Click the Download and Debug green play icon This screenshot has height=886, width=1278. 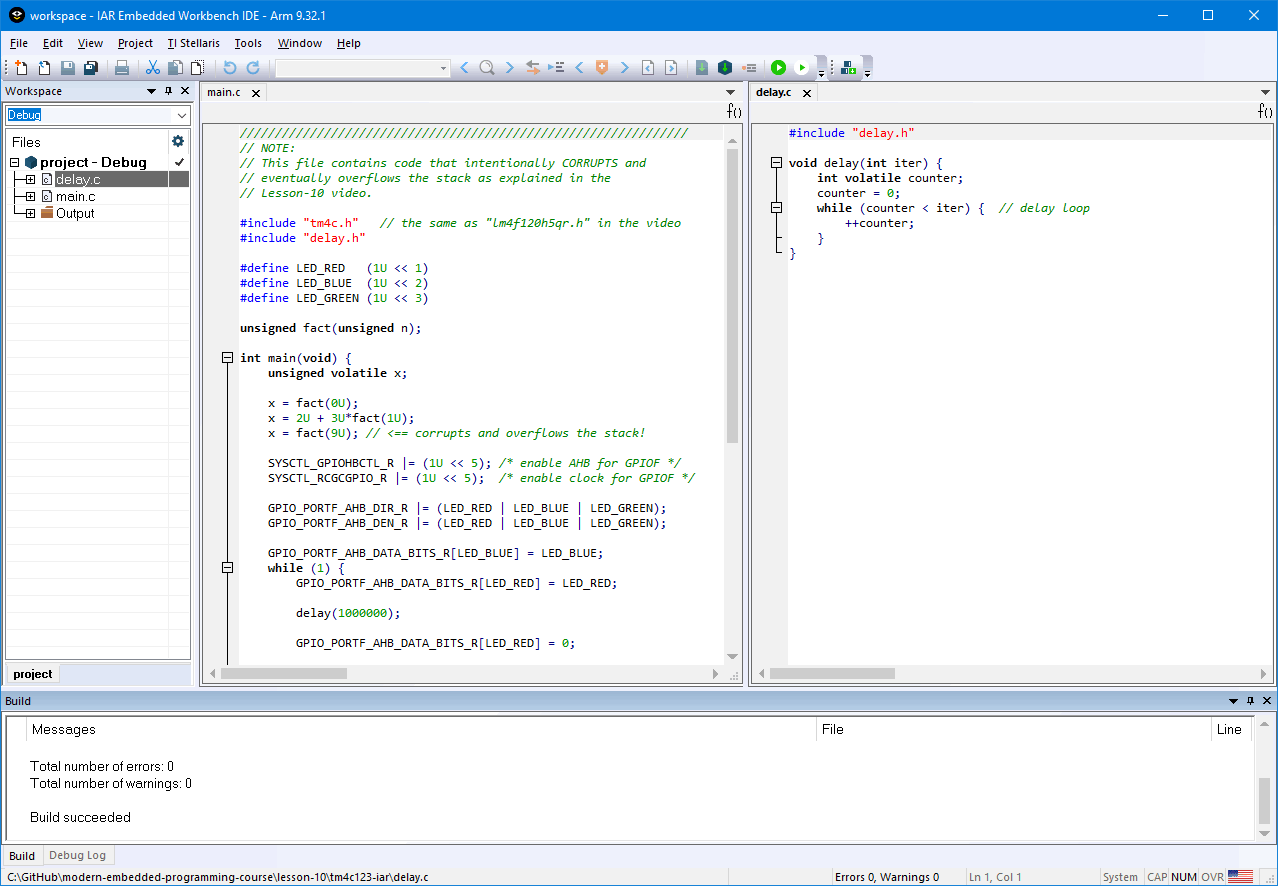778,68
